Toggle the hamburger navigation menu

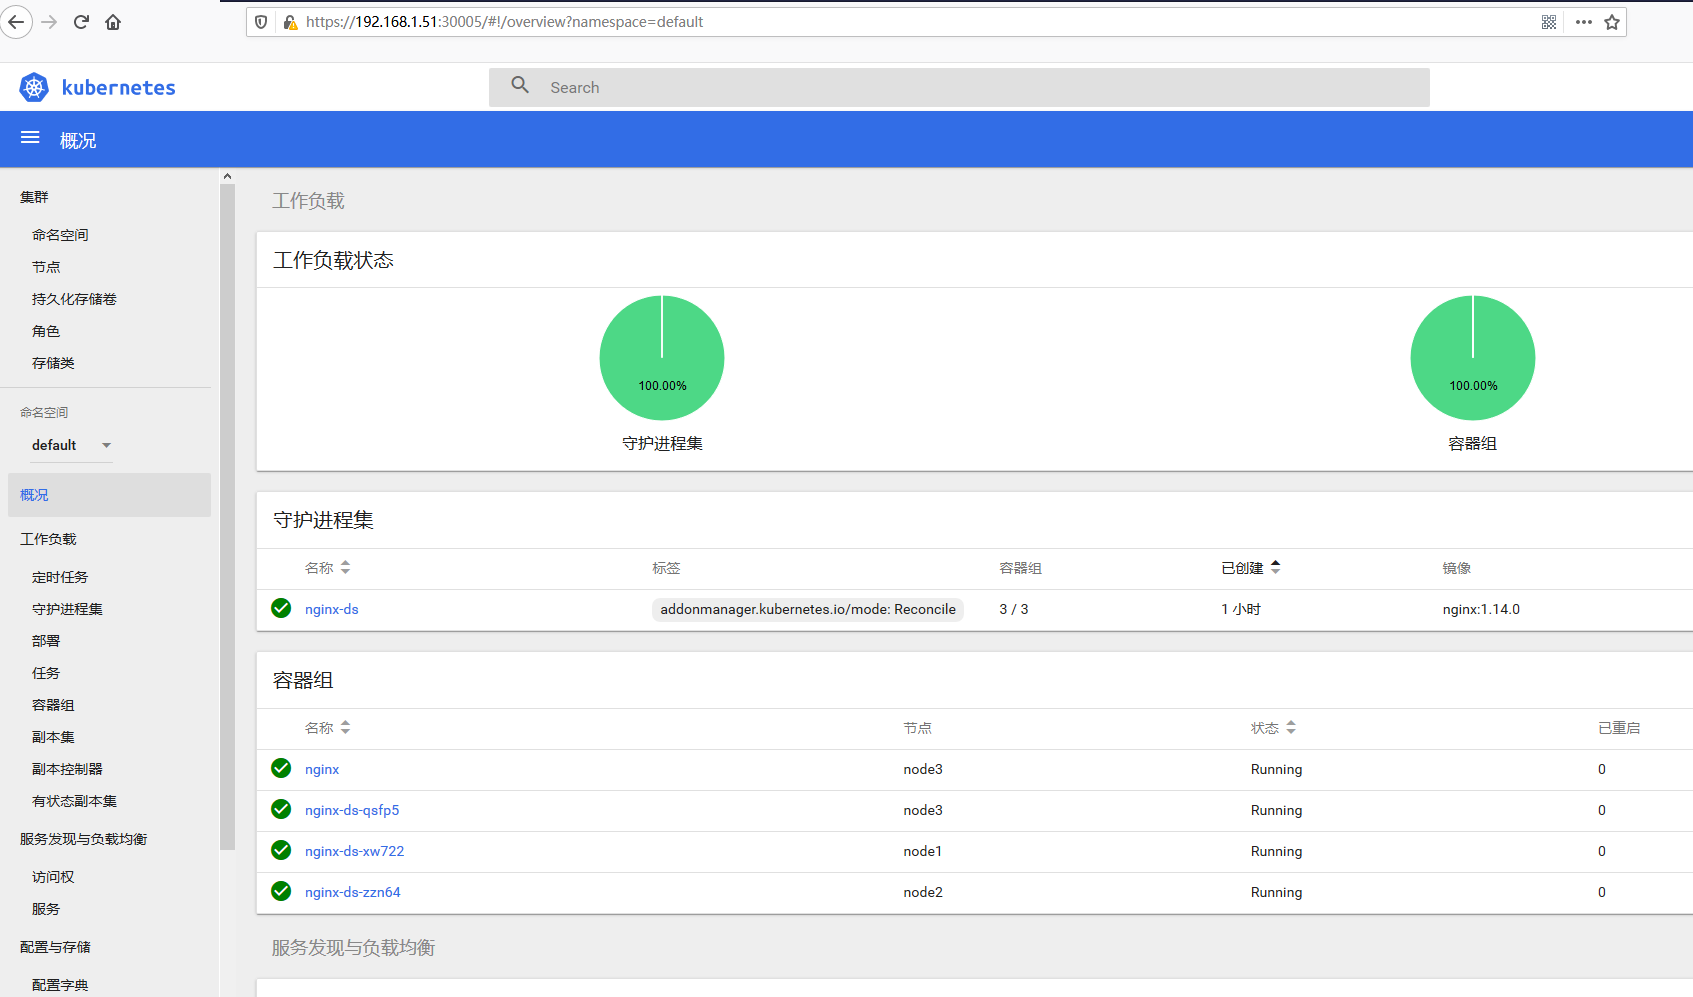pos(30,138)
